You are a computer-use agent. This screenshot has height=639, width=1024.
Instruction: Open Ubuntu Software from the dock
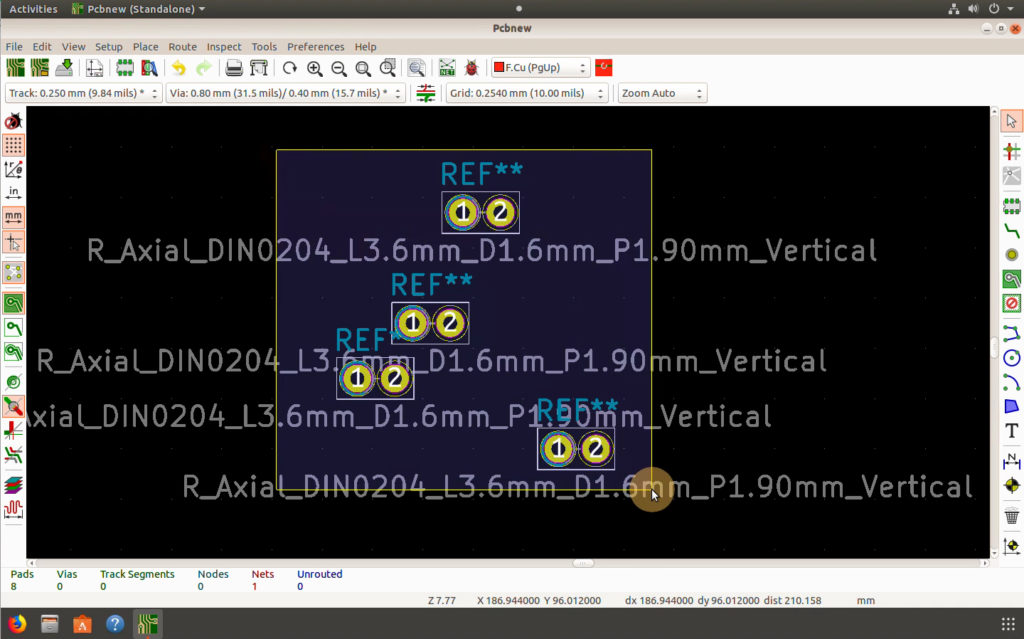82,623
